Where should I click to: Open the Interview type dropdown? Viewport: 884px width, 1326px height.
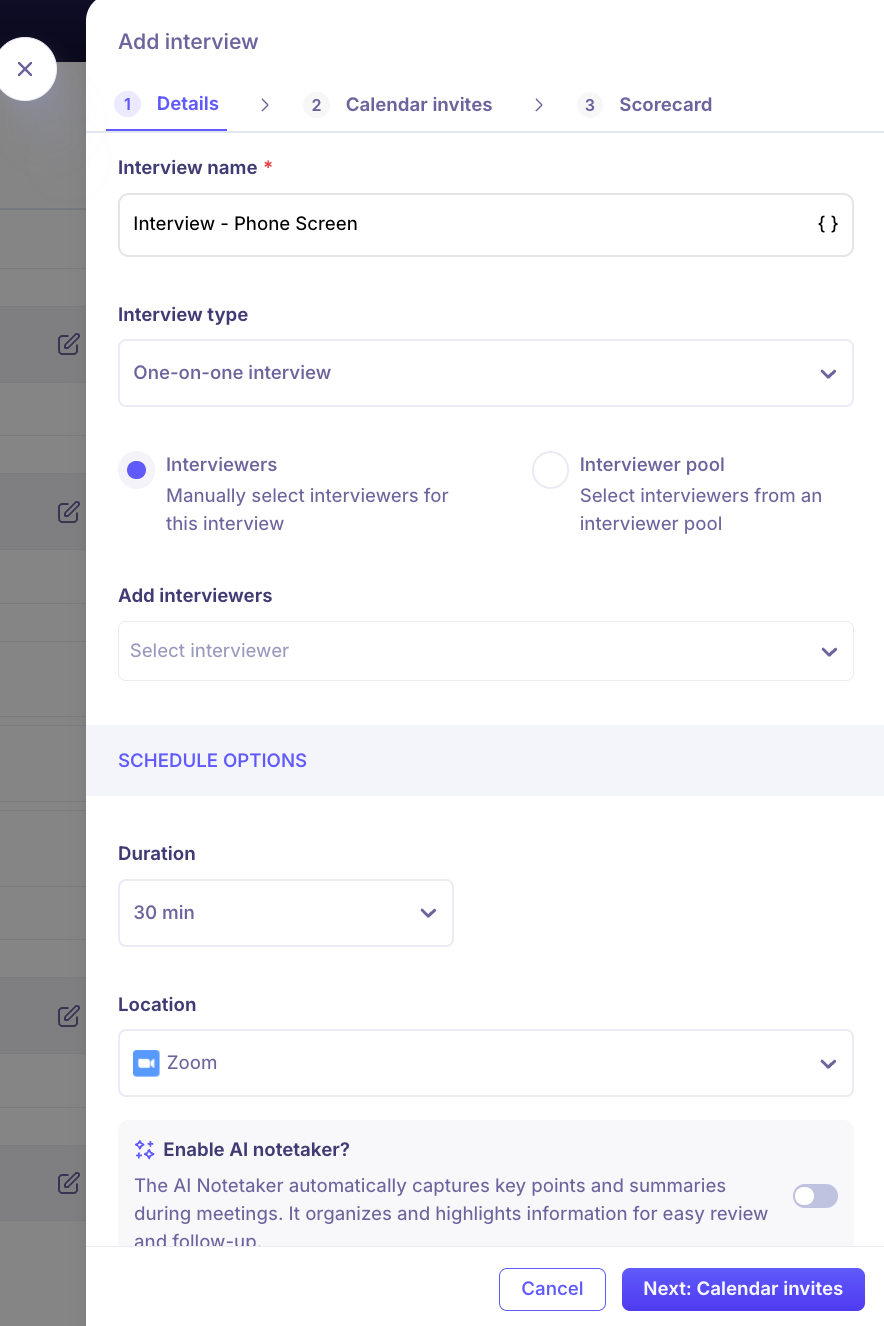coord(485,373)
